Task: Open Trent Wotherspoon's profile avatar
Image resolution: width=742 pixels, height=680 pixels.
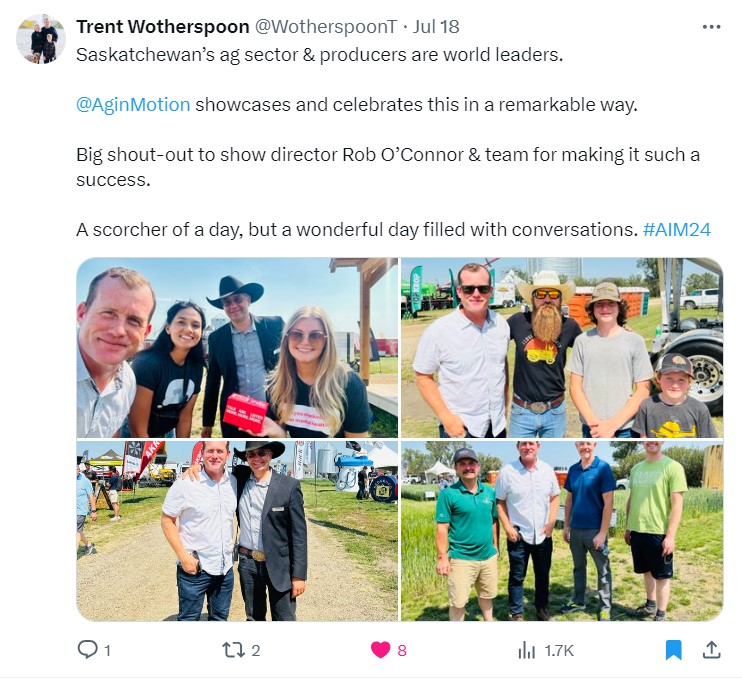Action: [x=41, y=39]
